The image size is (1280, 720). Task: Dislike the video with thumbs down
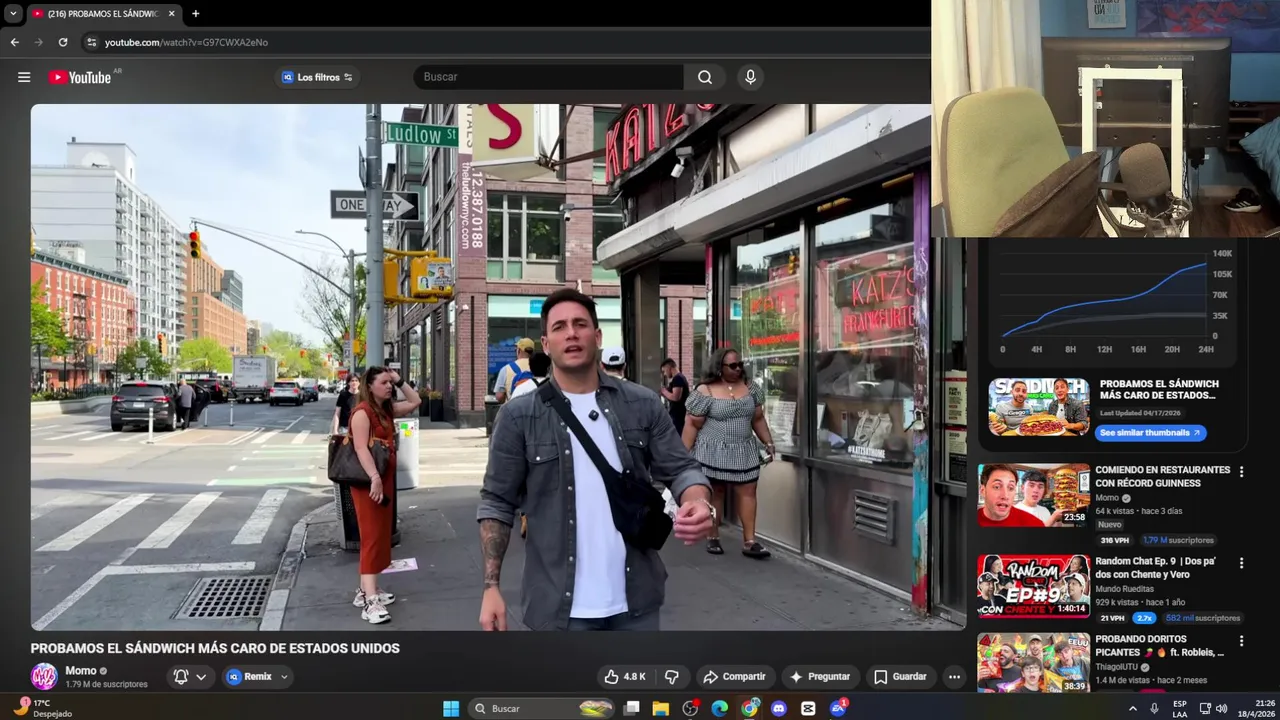click(672, 677)
